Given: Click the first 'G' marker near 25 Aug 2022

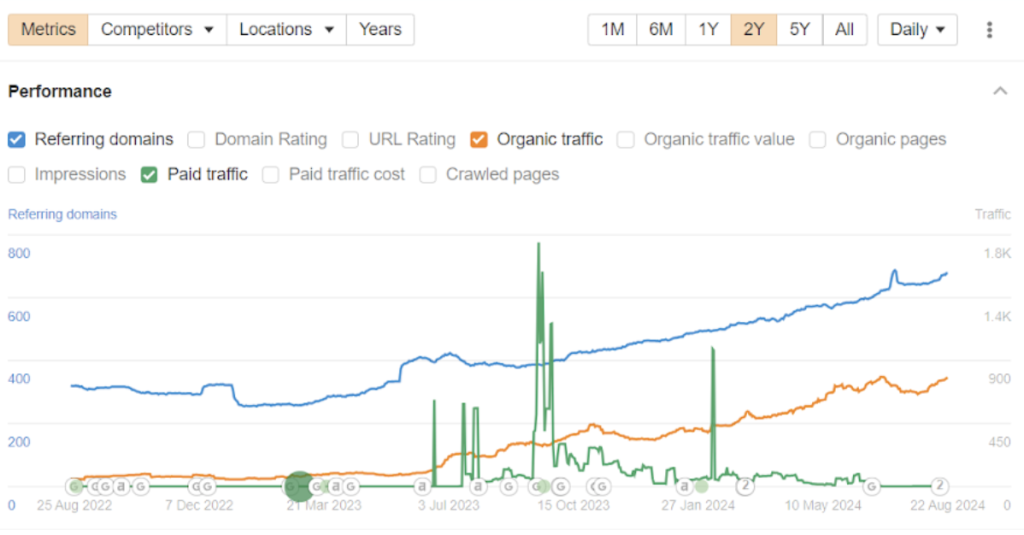Looking at the screenshot, I should point(75,487).
